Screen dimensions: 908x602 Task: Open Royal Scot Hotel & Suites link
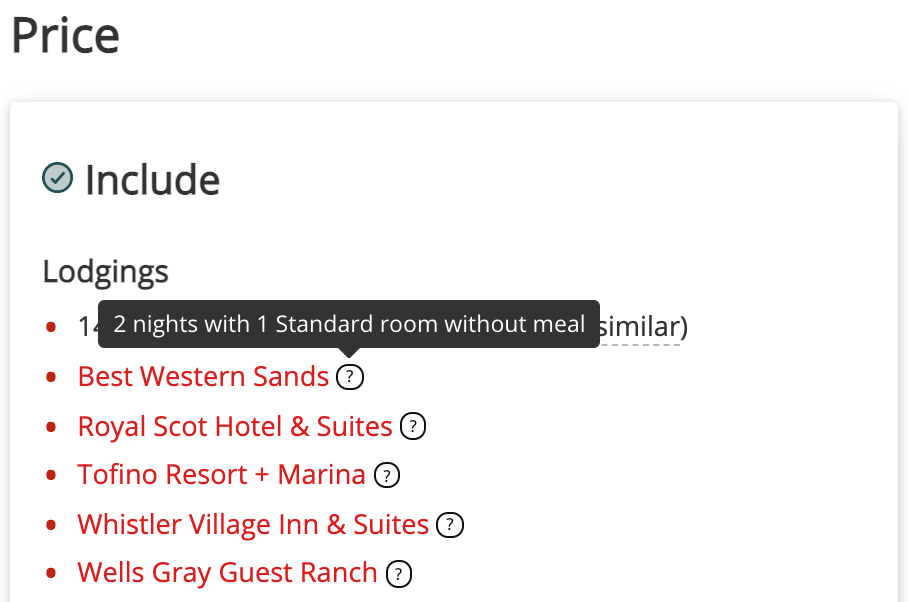pos(235,427)
